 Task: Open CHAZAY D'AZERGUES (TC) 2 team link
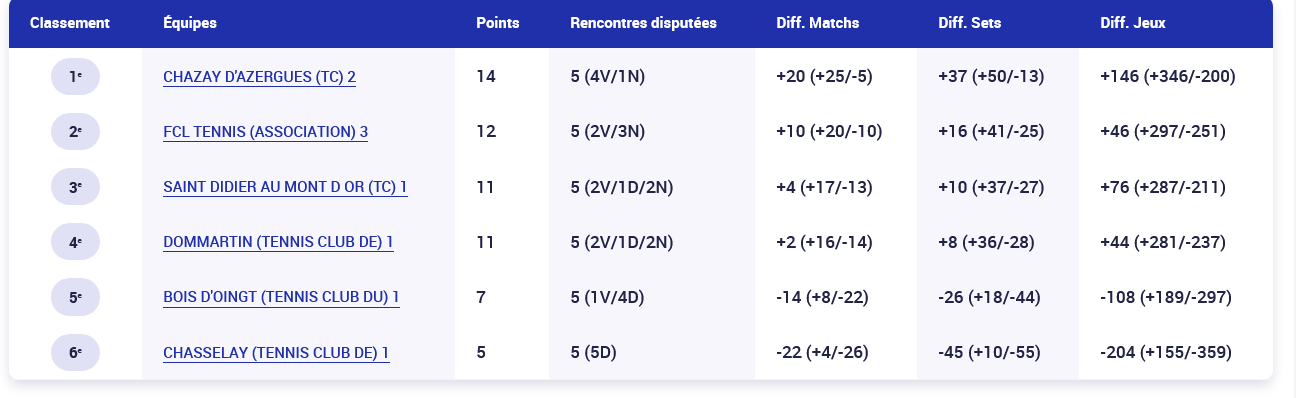pyautogui.click(x=260, y=76)
